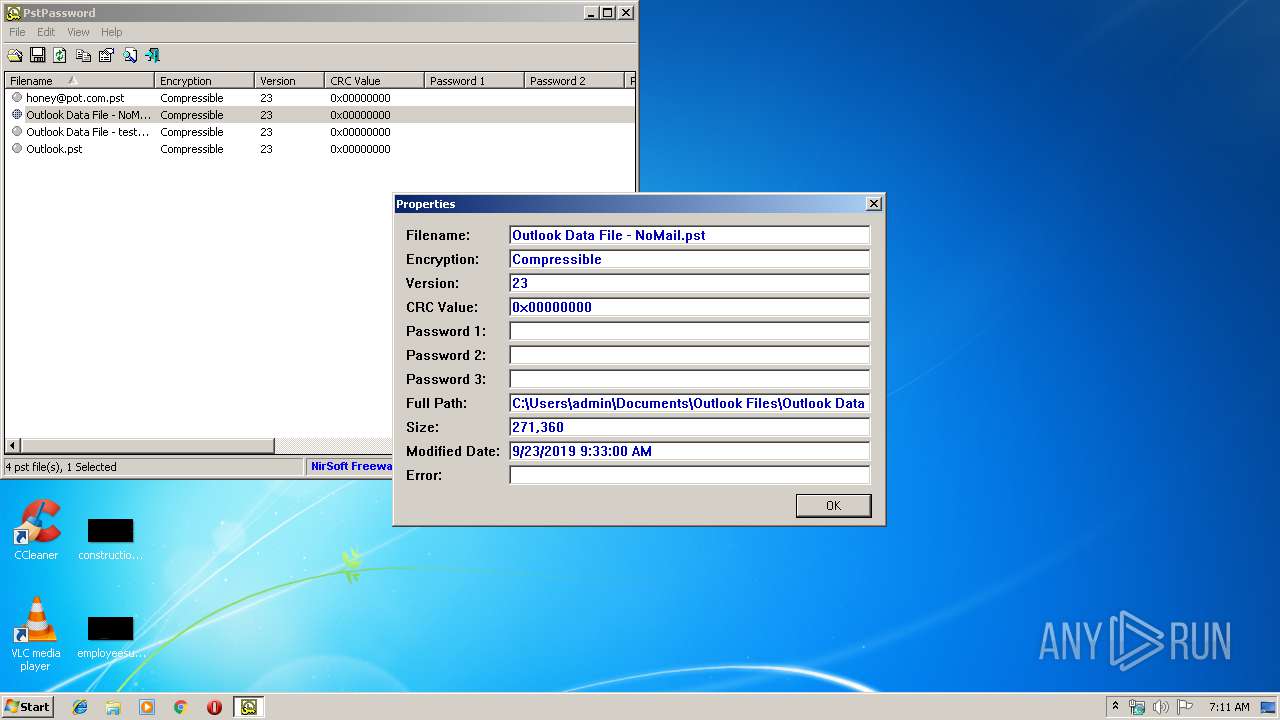This screenshot has width=1280, height=720.
Task: Show hidden tray icons arrow
Action: [x=1115, y=706]
